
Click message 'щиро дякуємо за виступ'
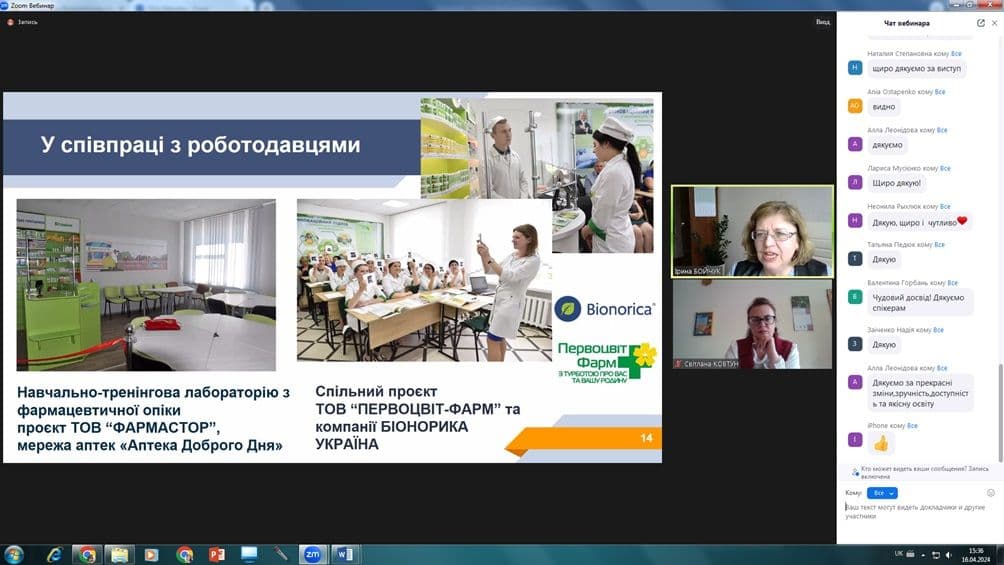coord(916,68)
